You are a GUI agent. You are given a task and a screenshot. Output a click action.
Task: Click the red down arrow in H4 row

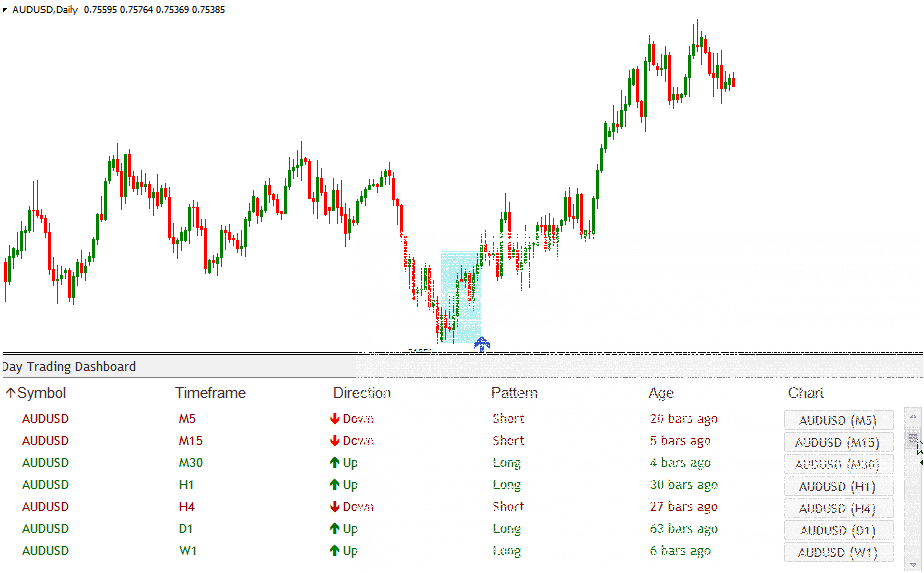pos(335,507)
